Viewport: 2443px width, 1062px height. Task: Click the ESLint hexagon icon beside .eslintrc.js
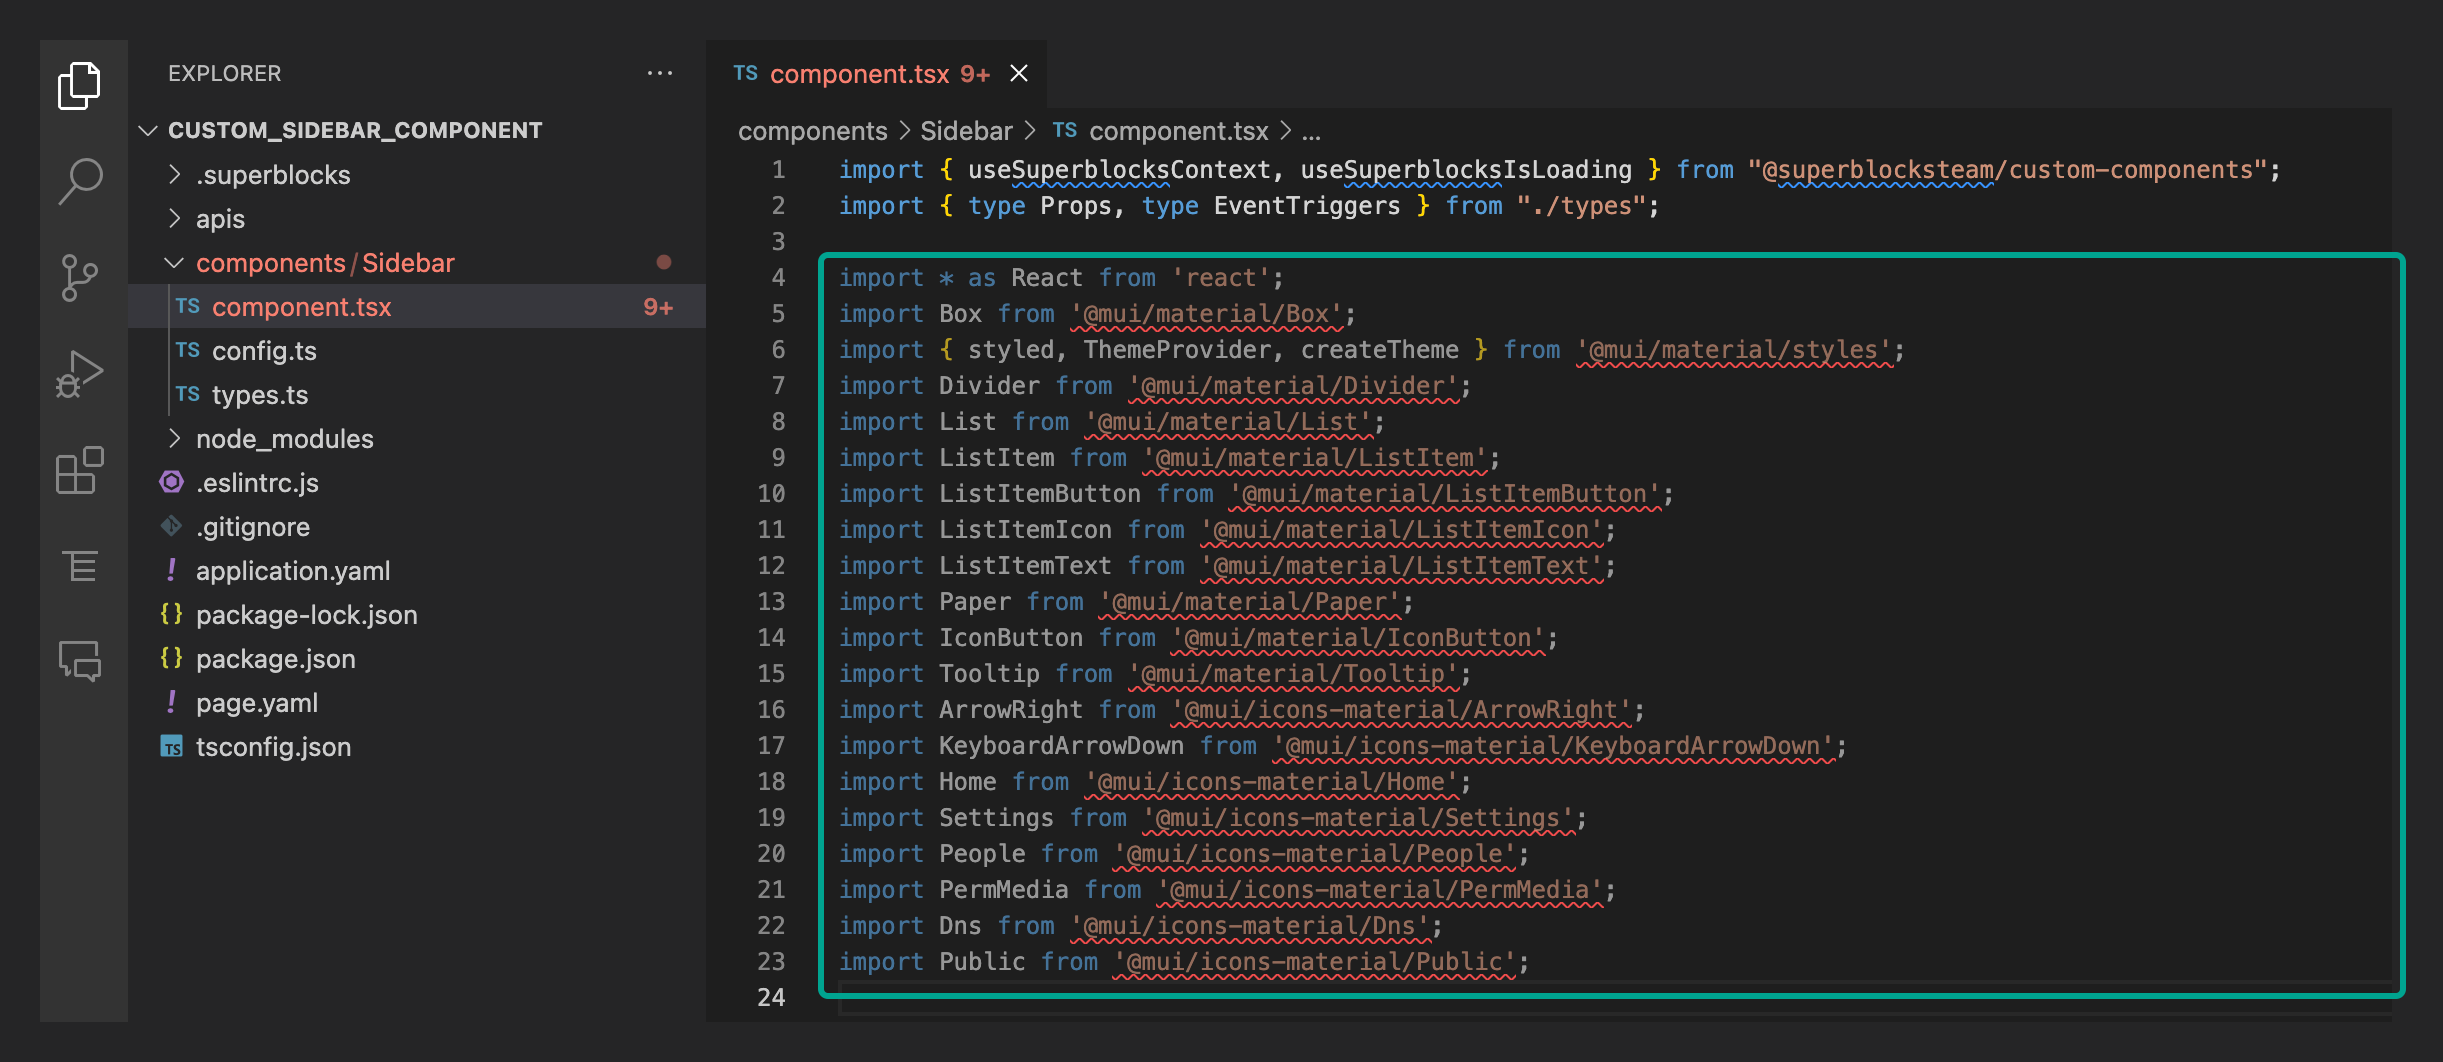[x=172, y=482]
